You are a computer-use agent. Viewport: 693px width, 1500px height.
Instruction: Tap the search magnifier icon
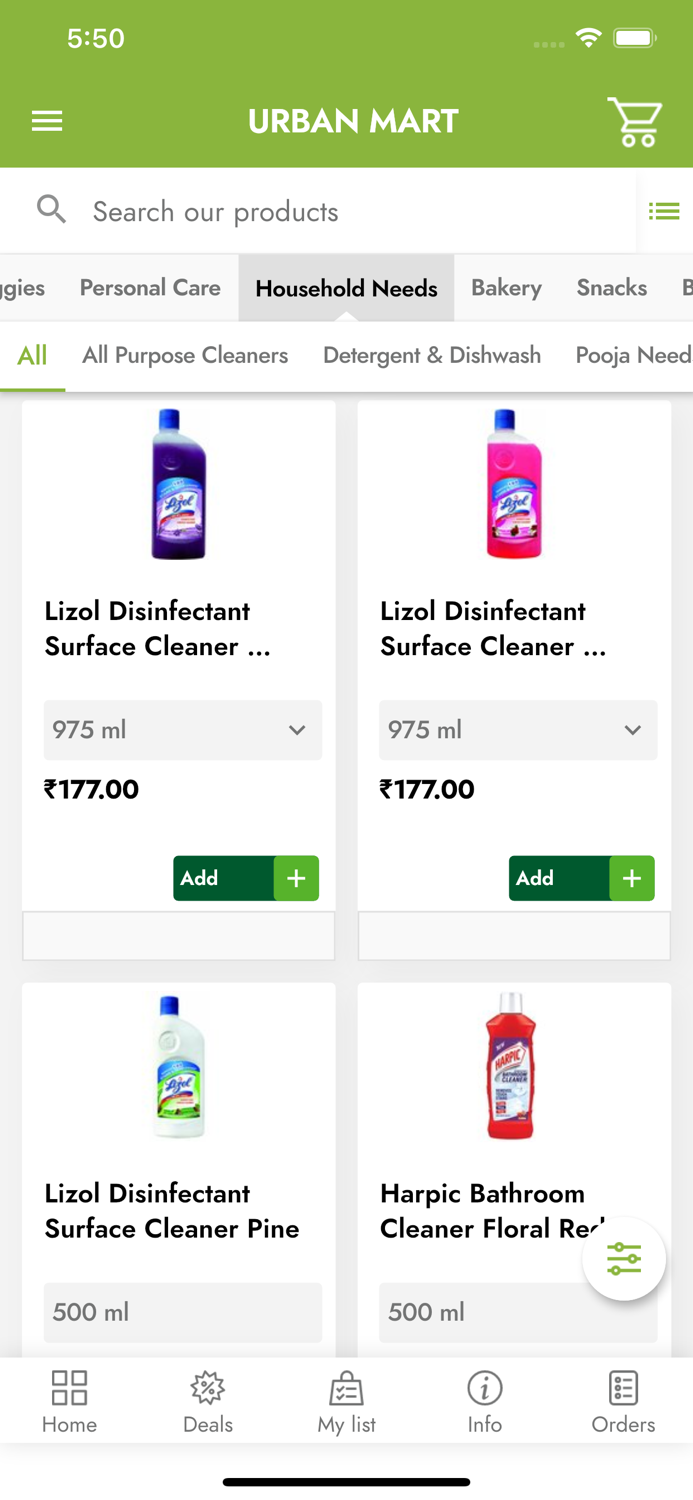[51, 210]
